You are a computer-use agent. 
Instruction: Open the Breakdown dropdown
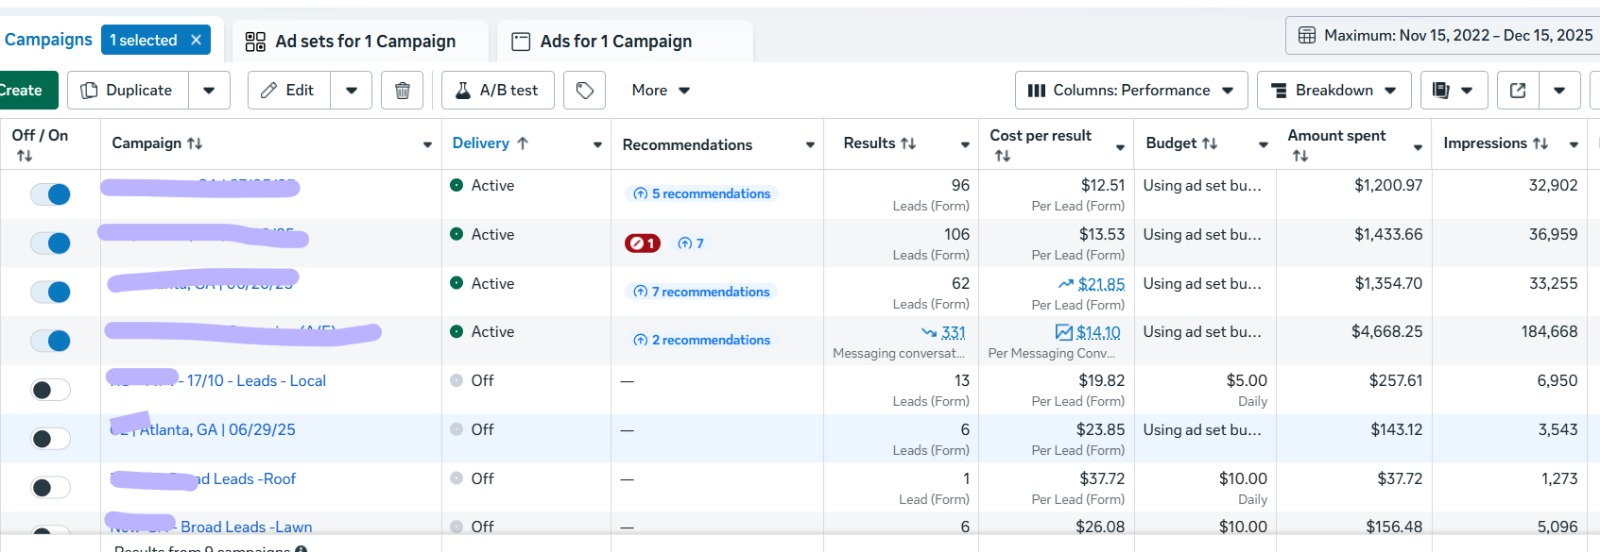(x=1334, y=90)
